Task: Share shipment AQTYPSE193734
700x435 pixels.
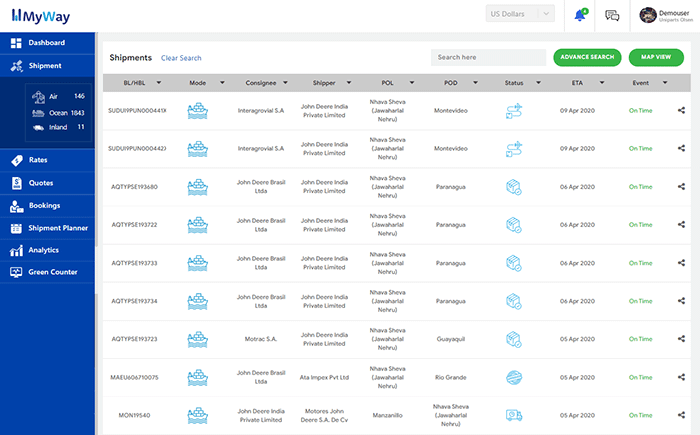Action: coord(681,301)
